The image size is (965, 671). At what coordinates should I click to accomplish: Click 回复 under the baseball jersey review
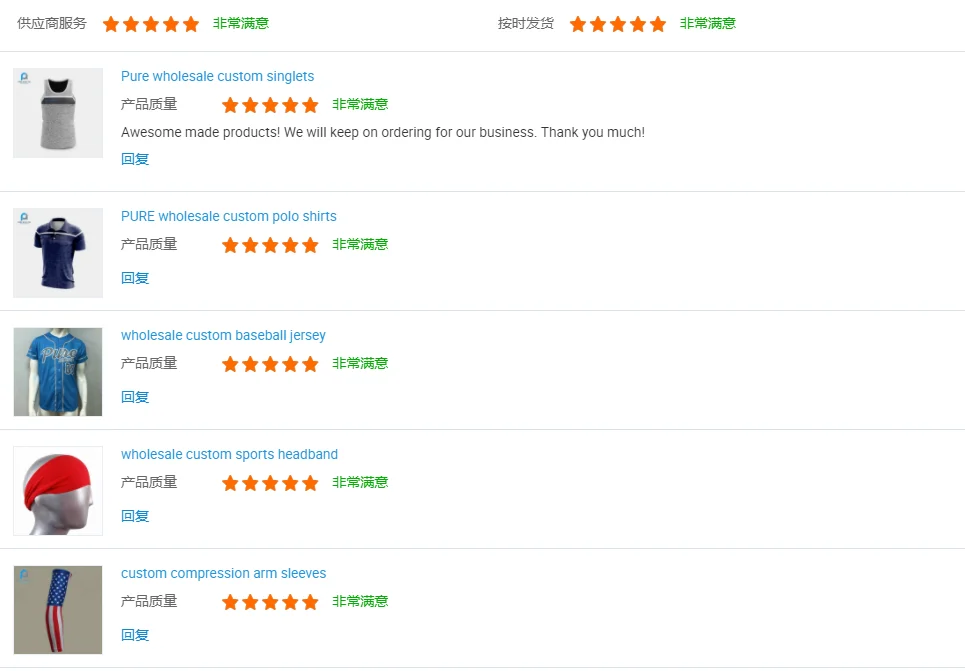point(135,397)
